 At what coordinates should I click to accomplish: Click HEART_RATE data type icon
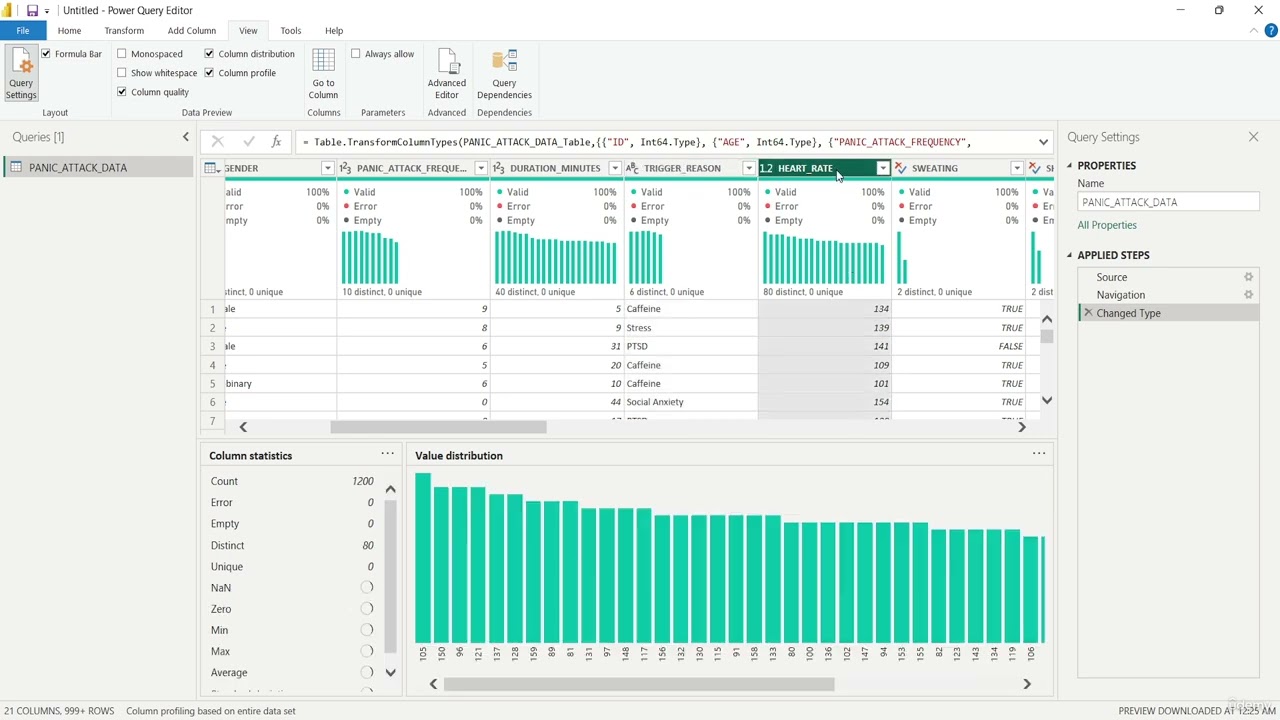point(767,168)
